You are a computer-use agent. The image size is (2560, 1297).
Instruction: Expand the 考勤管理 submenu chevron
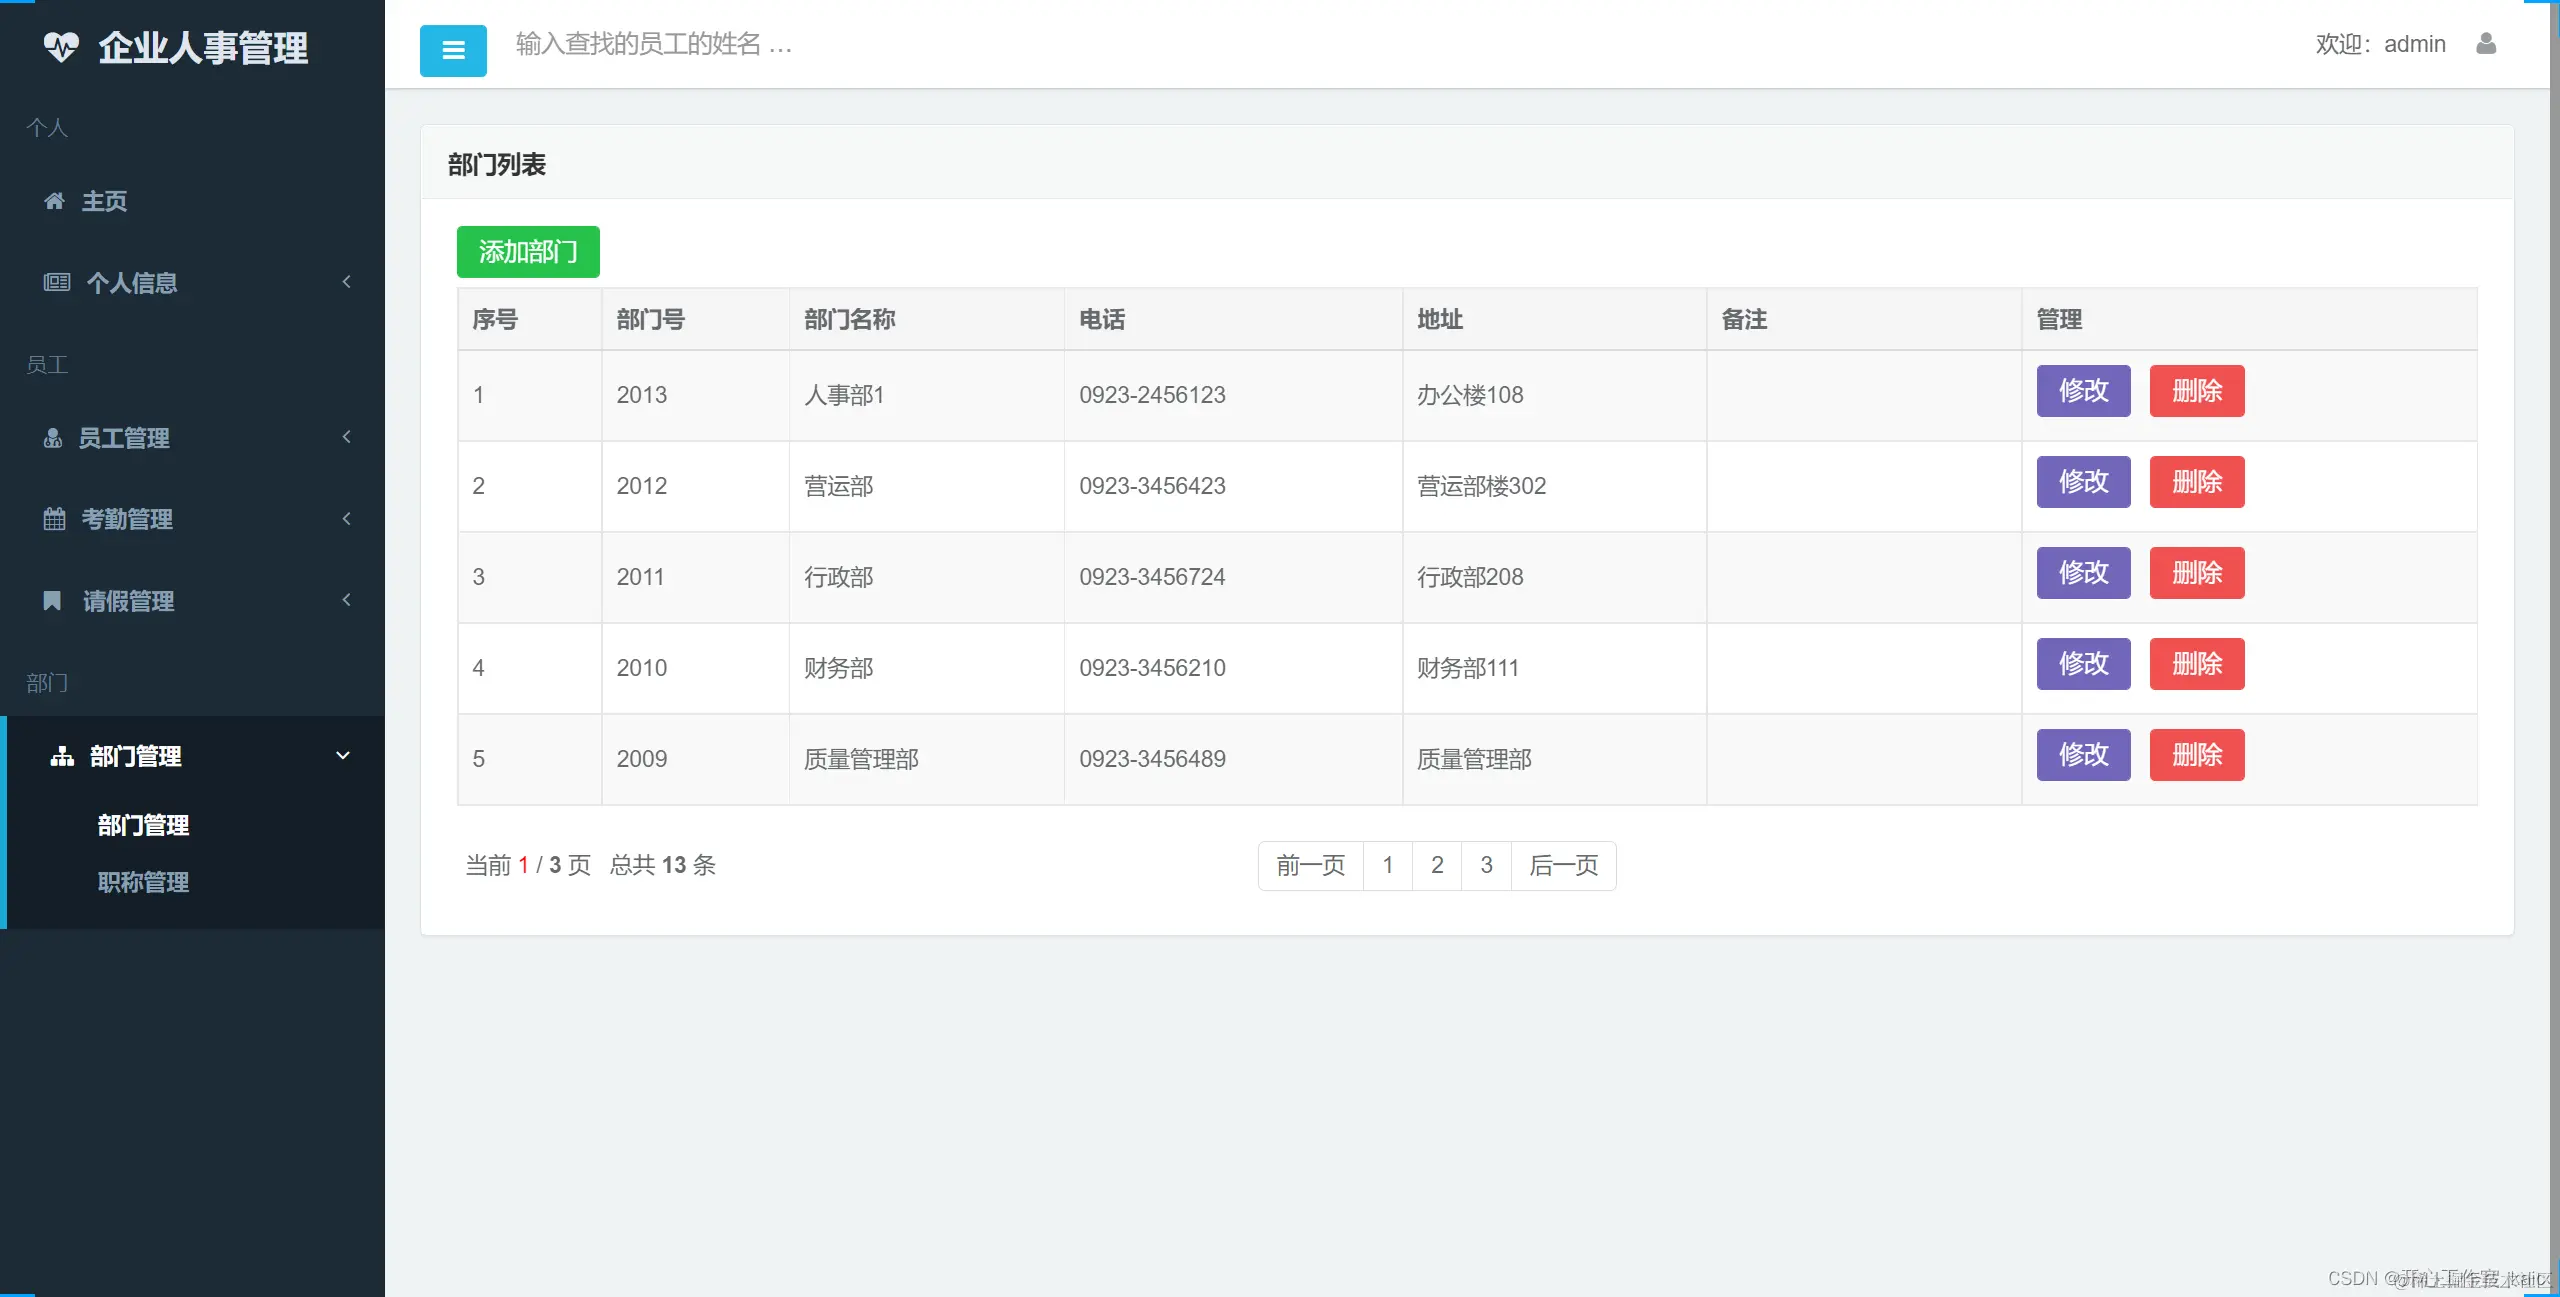[x=346, y=519]
